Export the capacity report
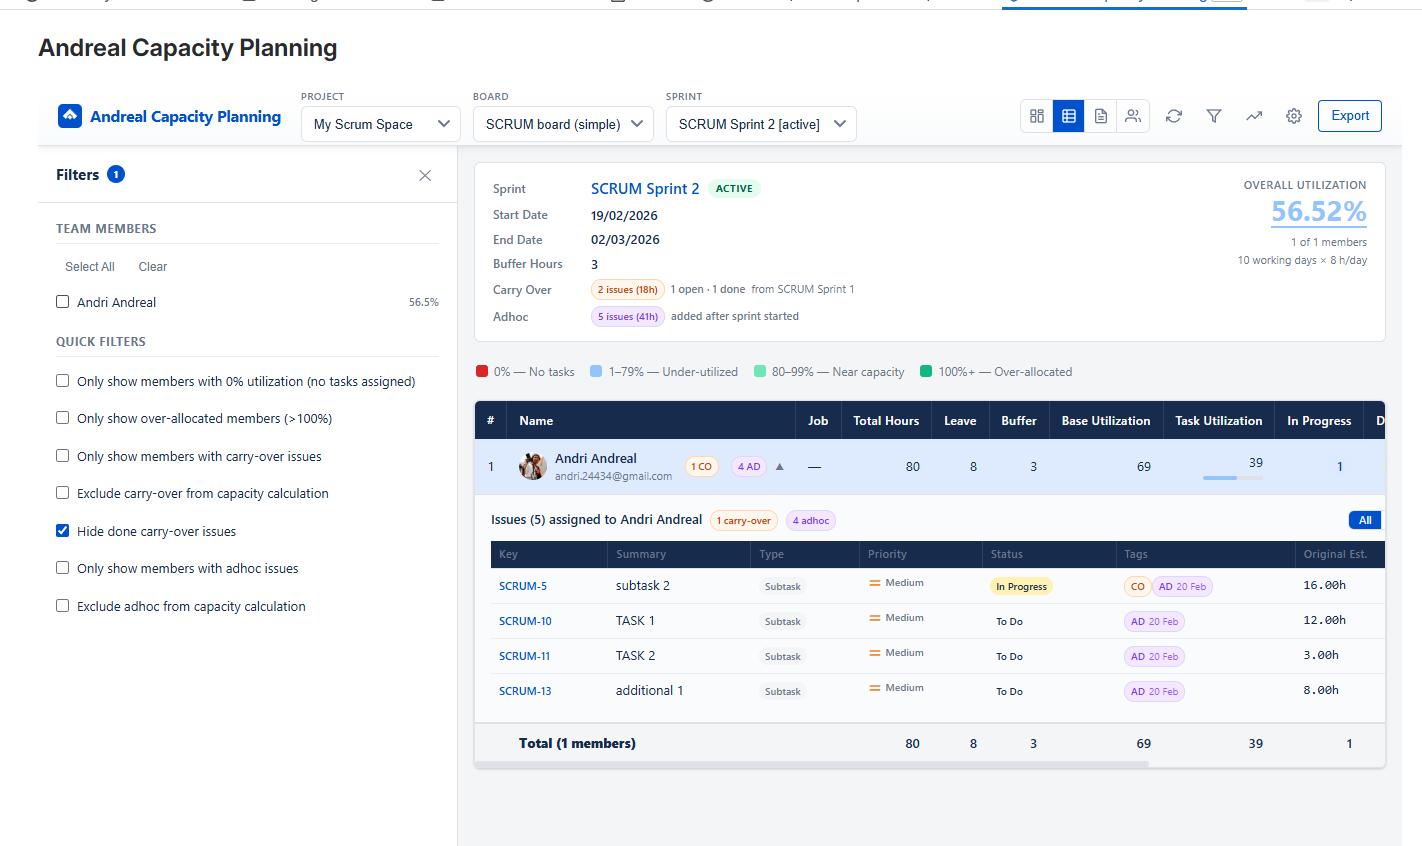The width and height of the screenshot is (1422, 846). [x=1349, y=116]
